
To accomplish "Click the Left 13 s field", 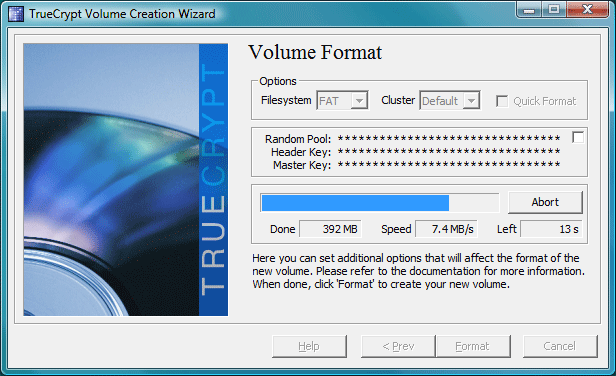I will tap(551, 229).
